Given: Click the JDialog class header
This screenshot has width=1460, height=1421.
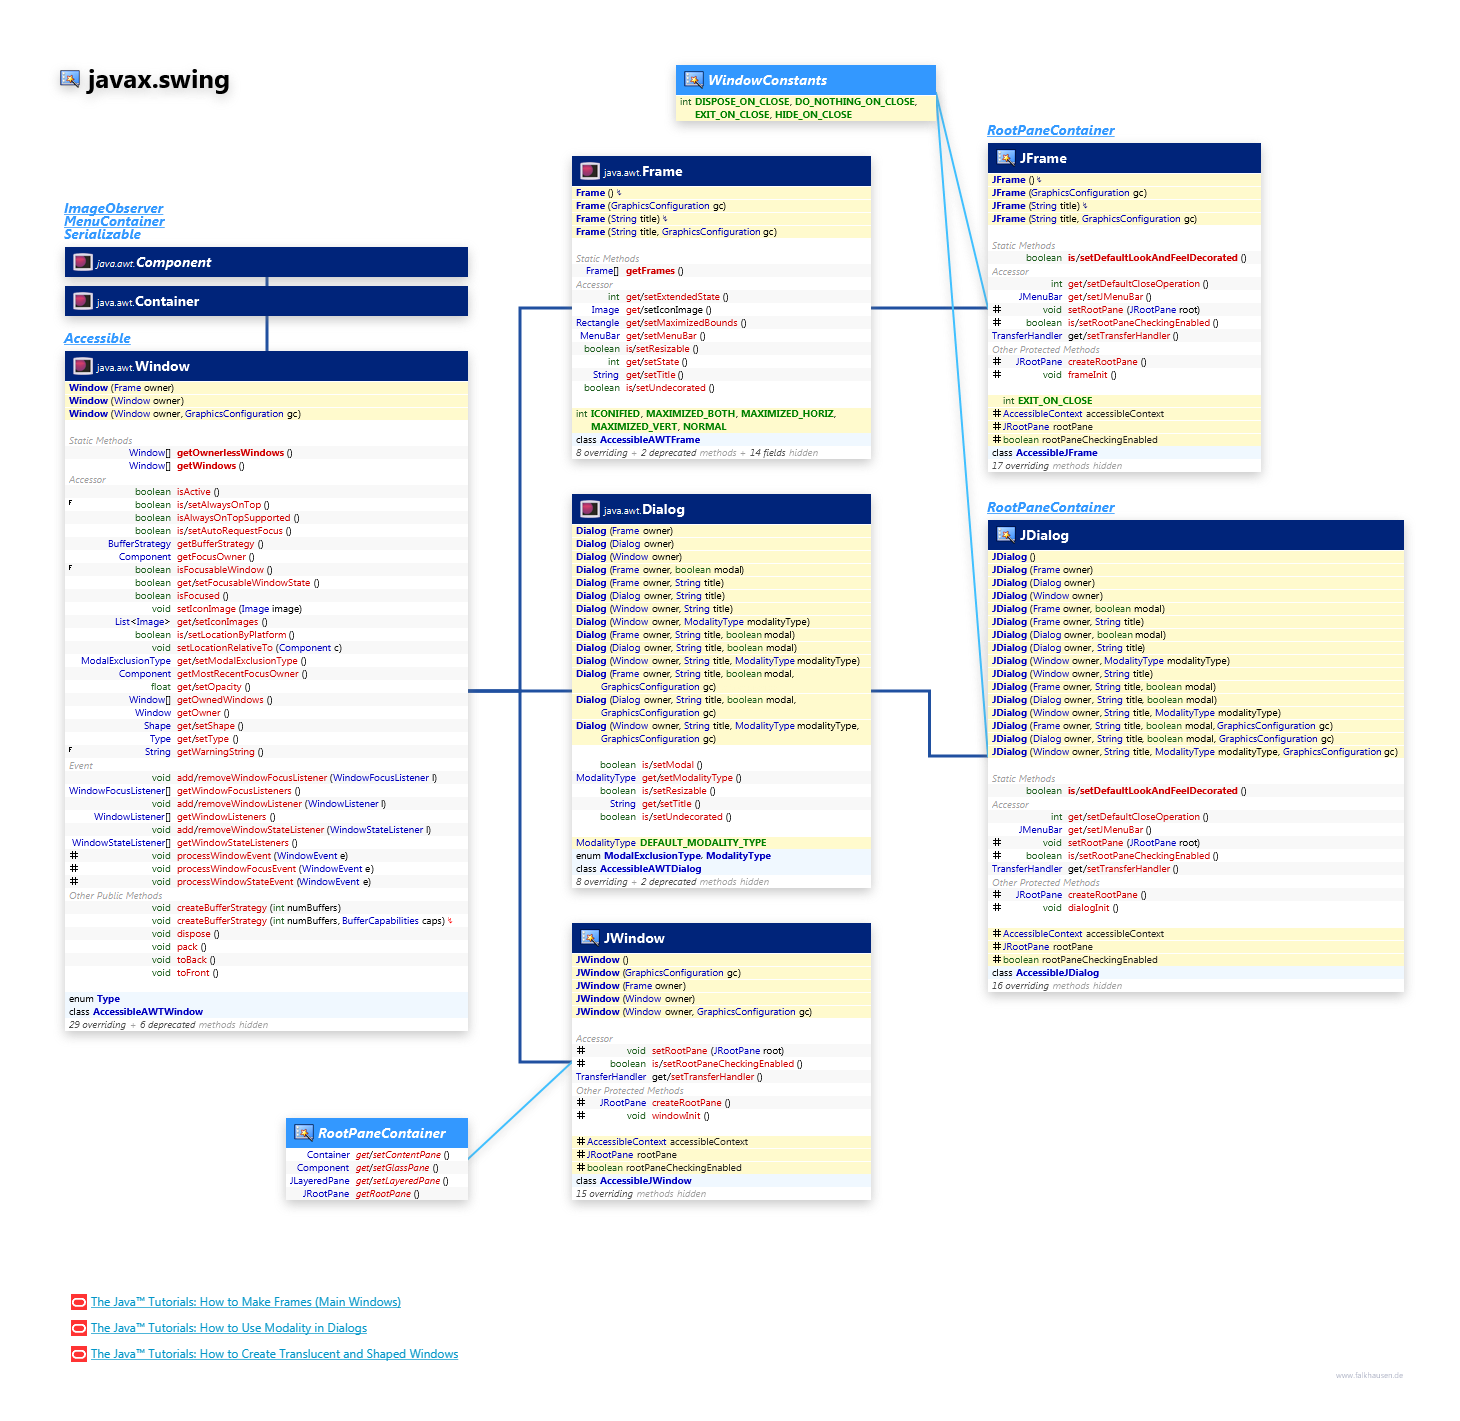Looking at the screenshot, I should [x=1196, y=535].
